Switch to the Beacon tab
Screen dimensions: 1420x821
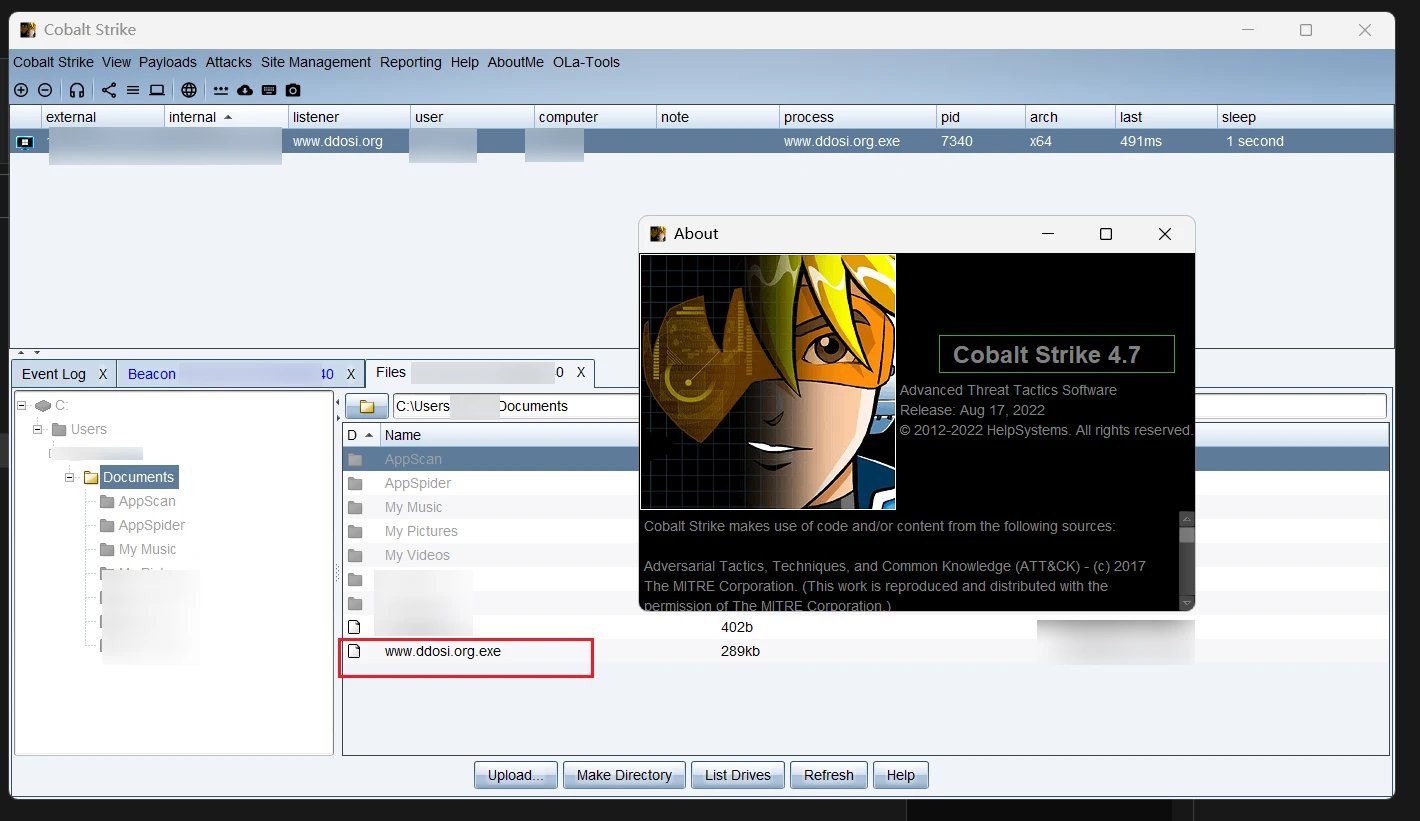click(x=152, y=374)
